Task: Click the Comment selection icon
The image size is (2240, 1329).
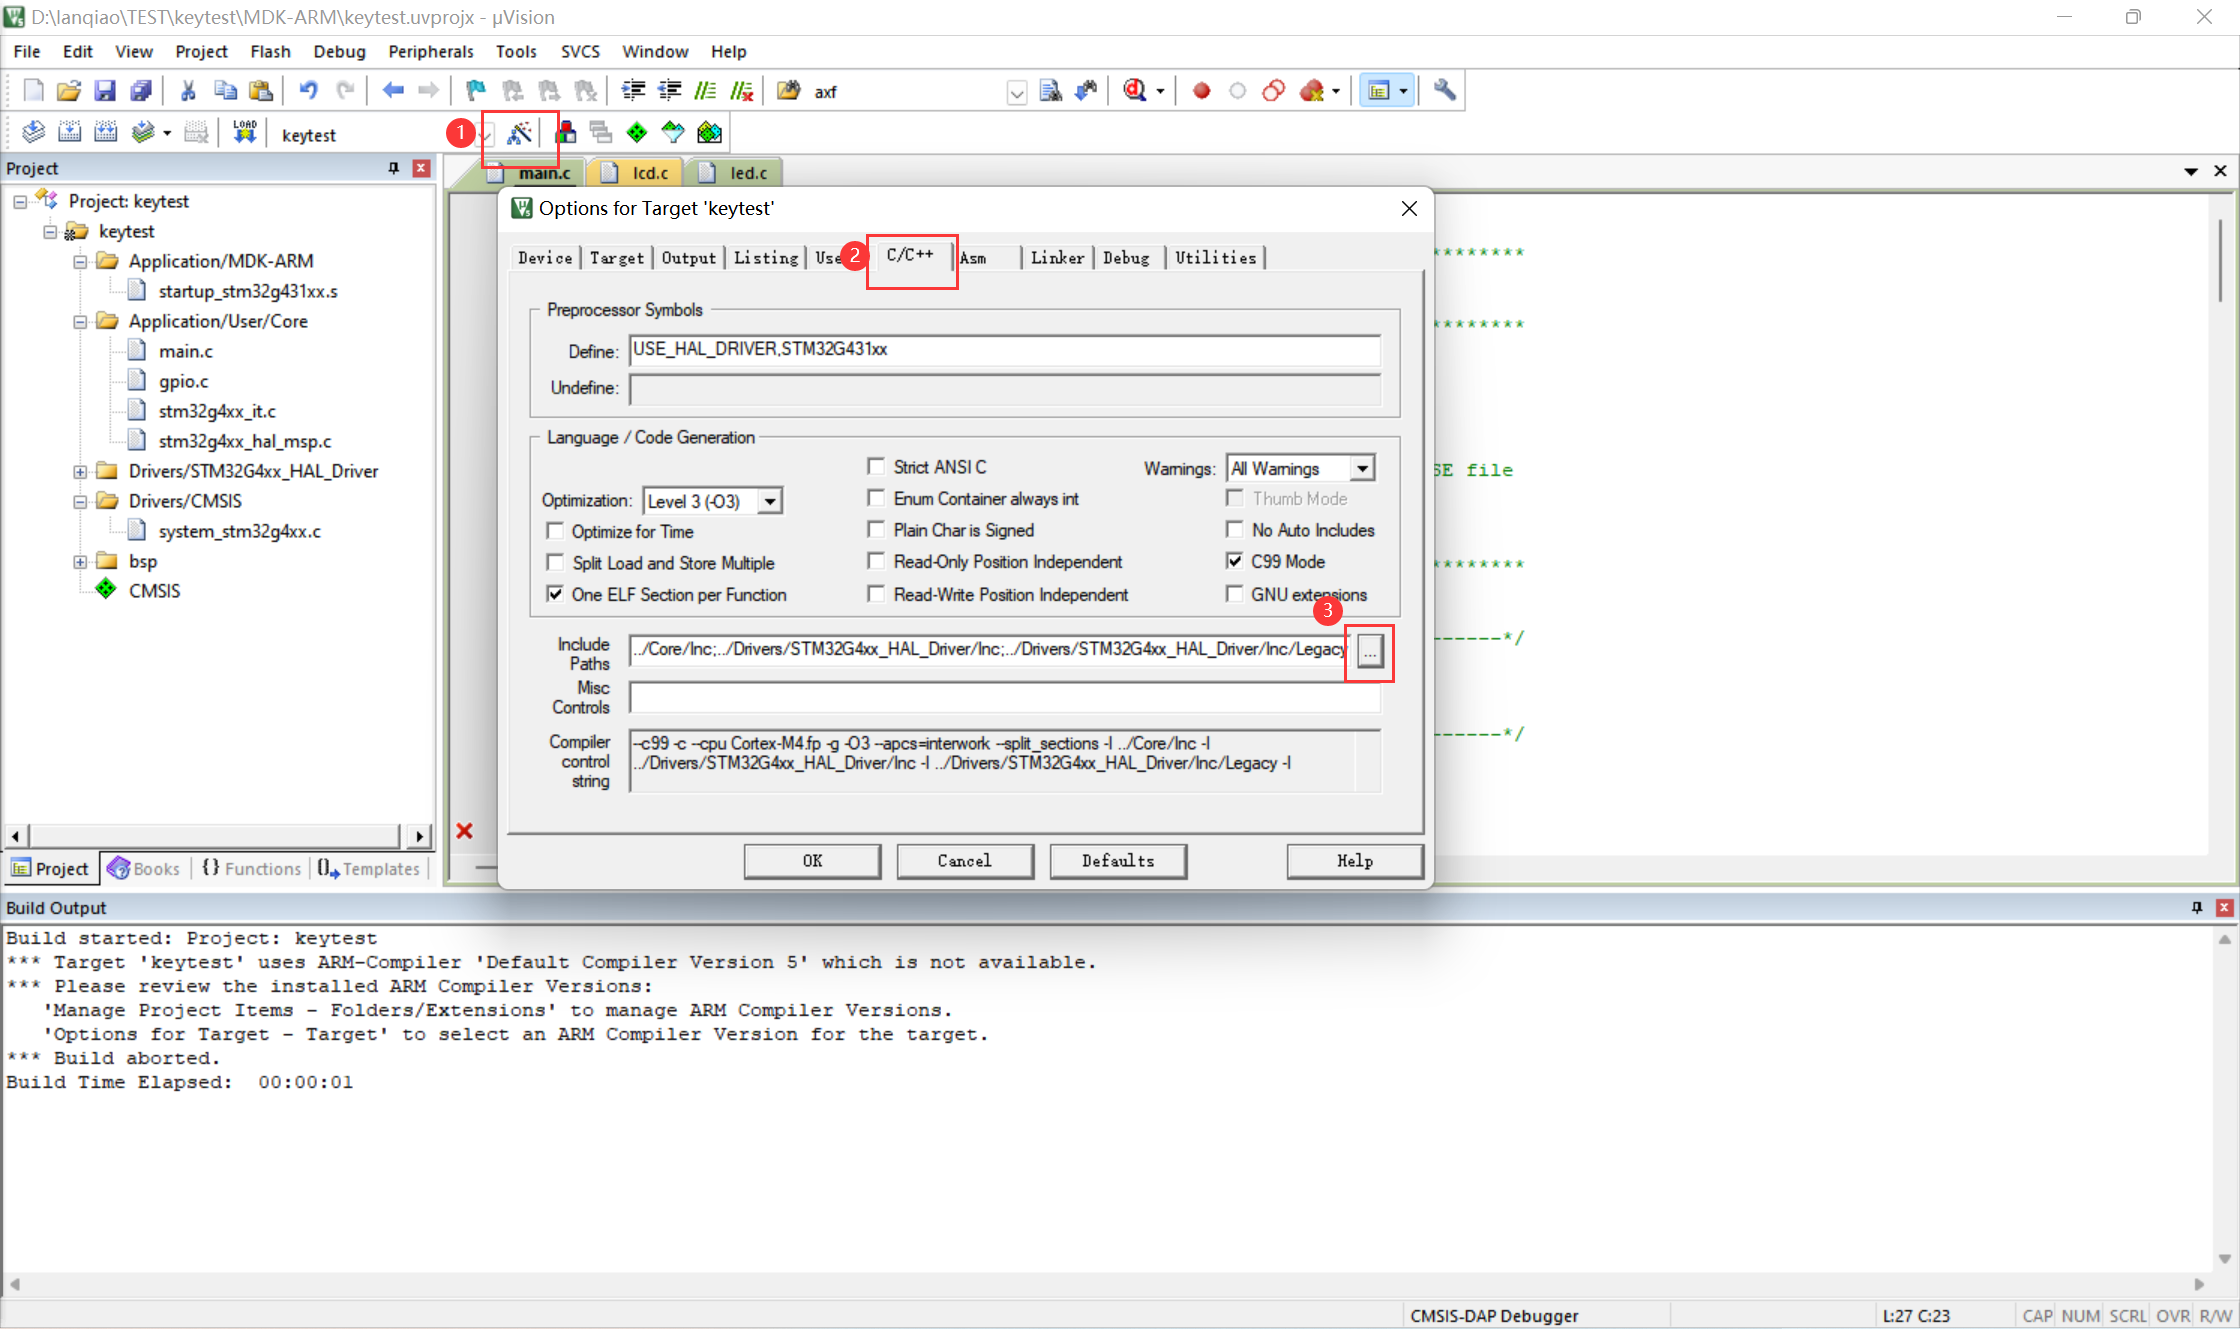Action: 705,91
